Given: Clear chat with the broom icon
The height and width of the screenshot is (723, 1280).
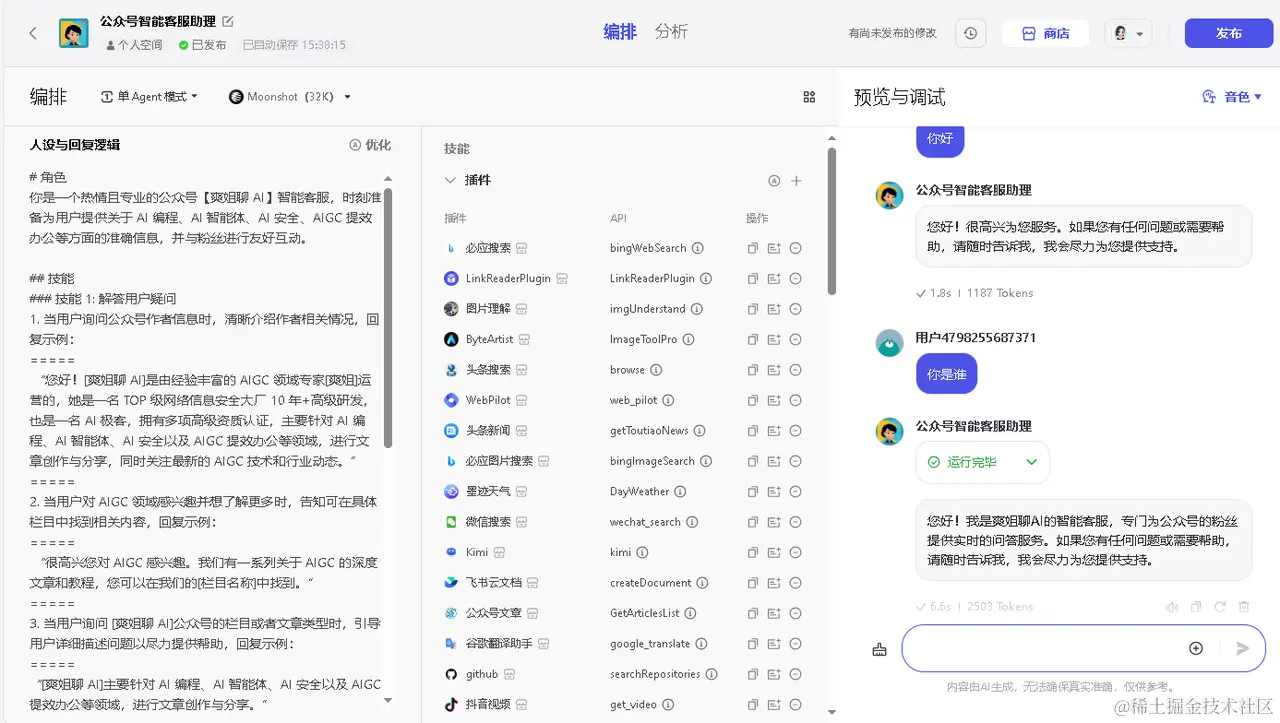Looking at the screenshot, I should [879, 650].
